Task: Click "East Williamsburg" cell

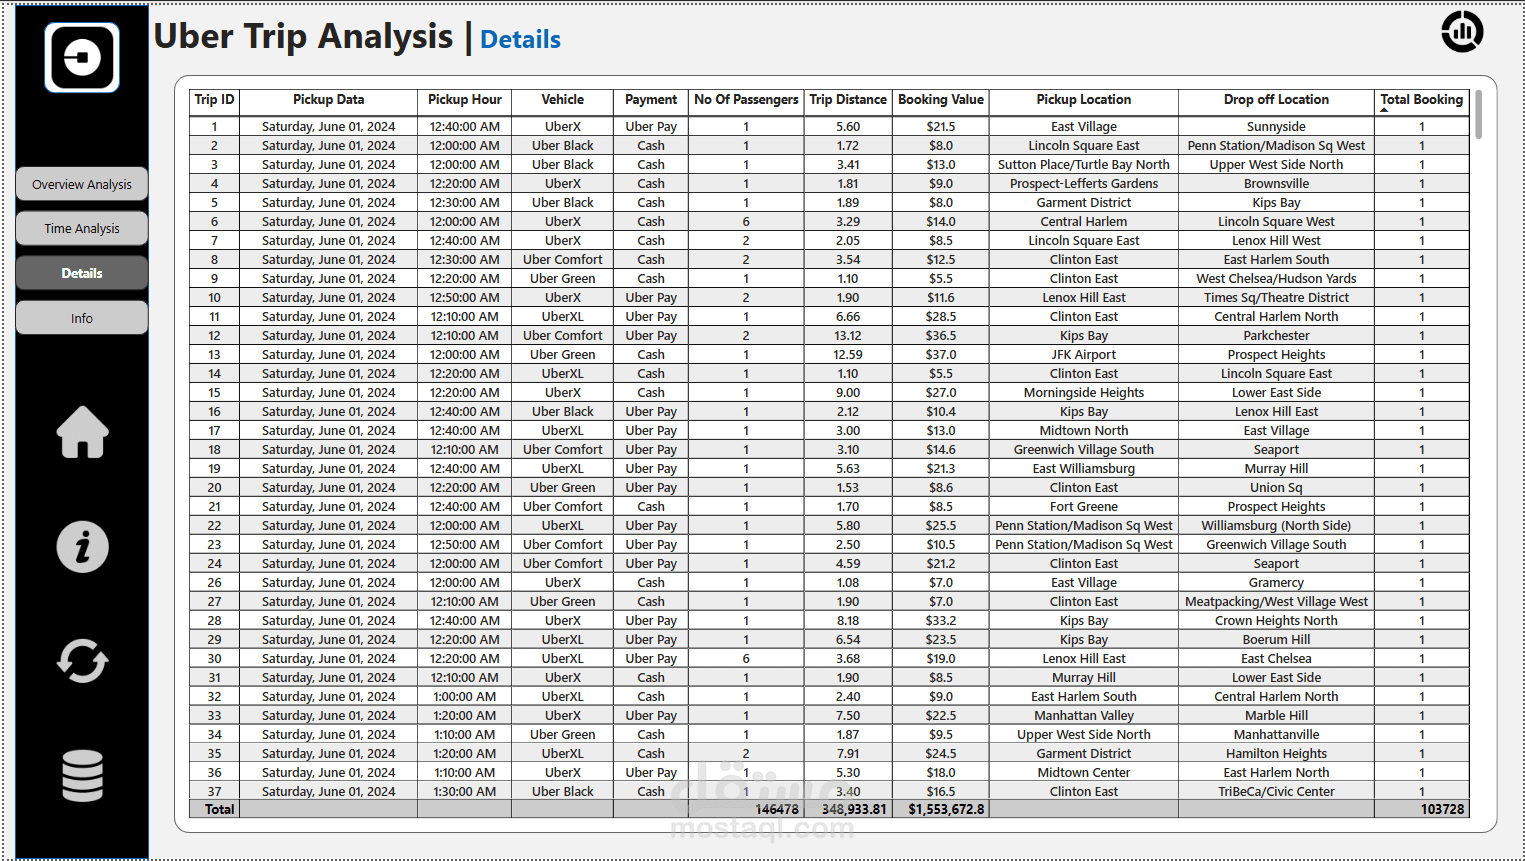Action: 1084,469
